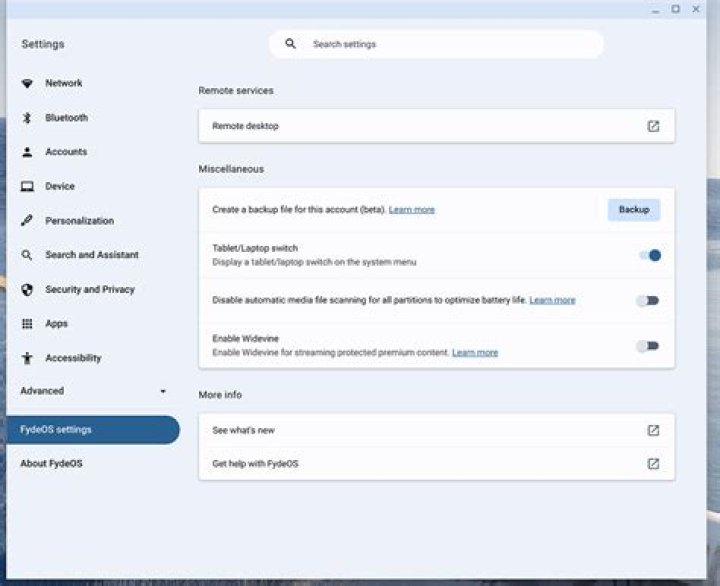Click the Backup button
Viewport: 720px width, 586px height.
[x=634, y=209]
